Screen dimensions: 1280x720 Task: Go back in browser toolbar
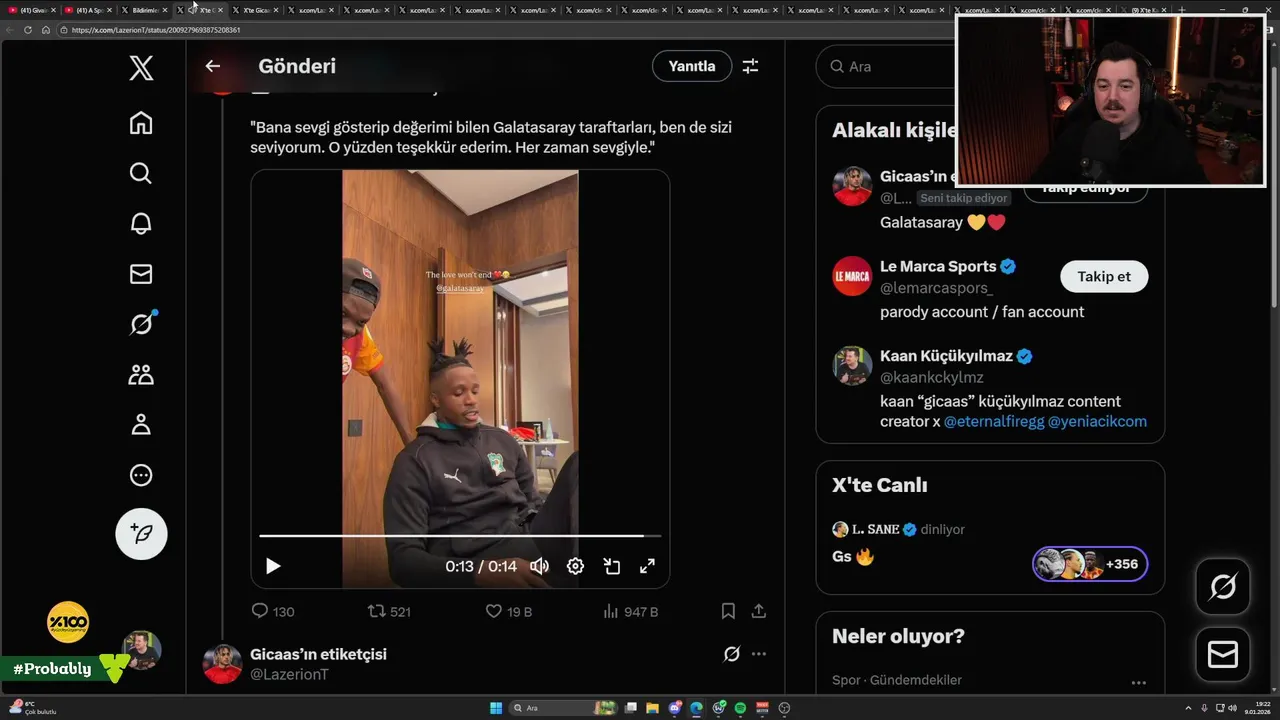10,30
